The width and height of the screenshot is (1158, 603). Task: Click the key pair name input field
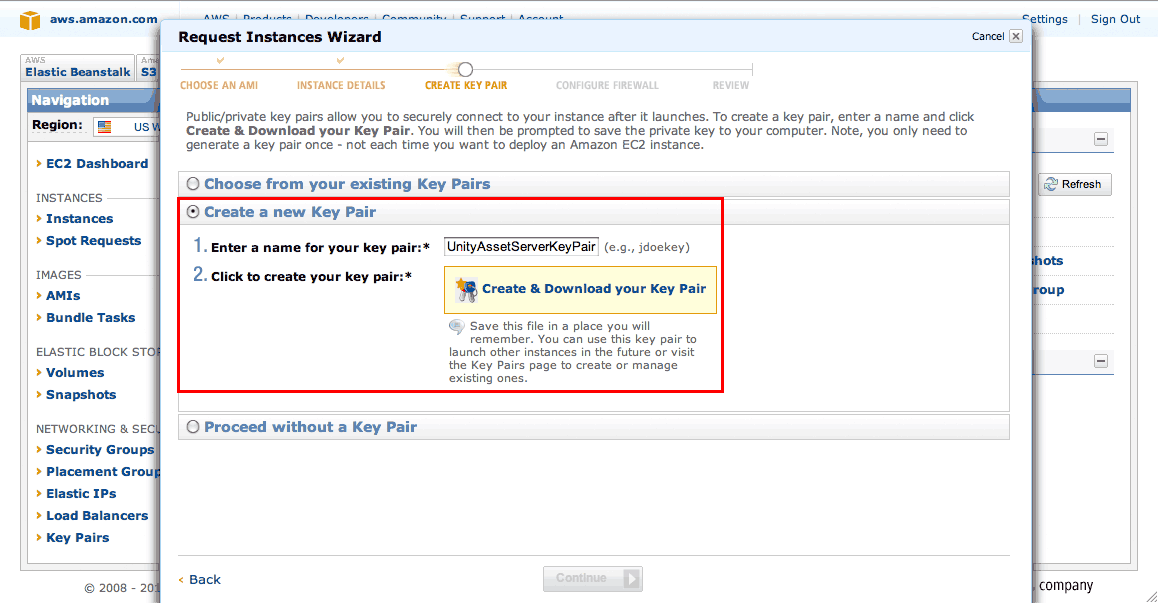521,247
